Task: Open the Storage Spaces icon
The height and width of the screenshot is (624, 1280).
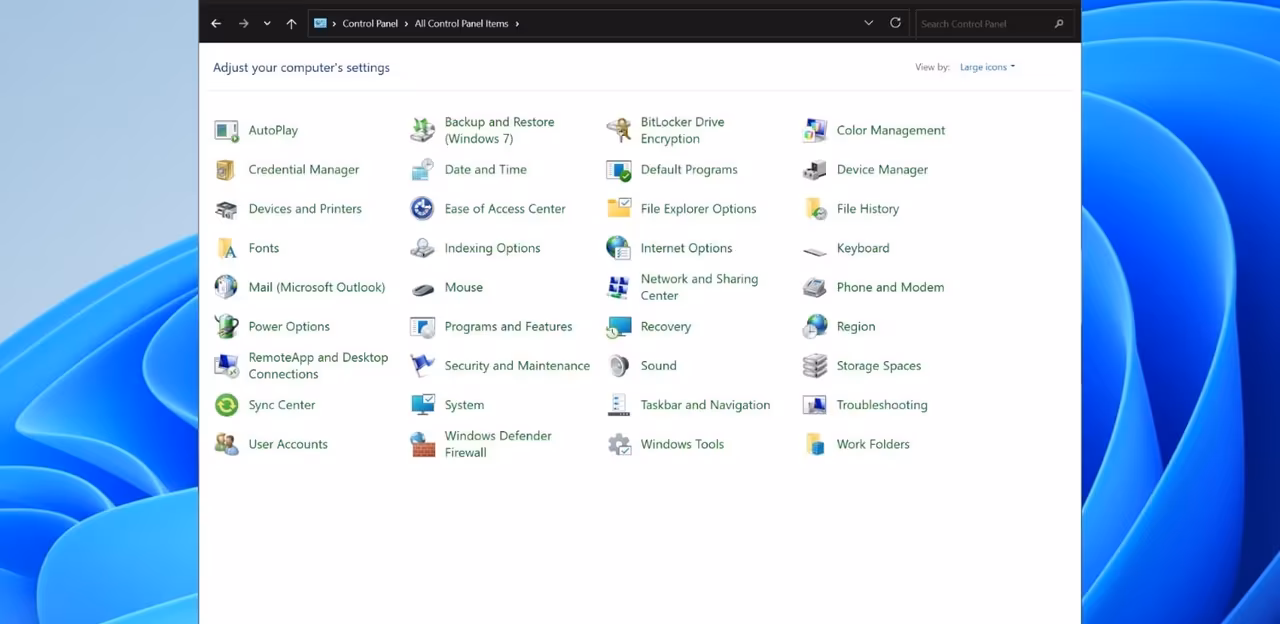Action: tap(815, 366)
